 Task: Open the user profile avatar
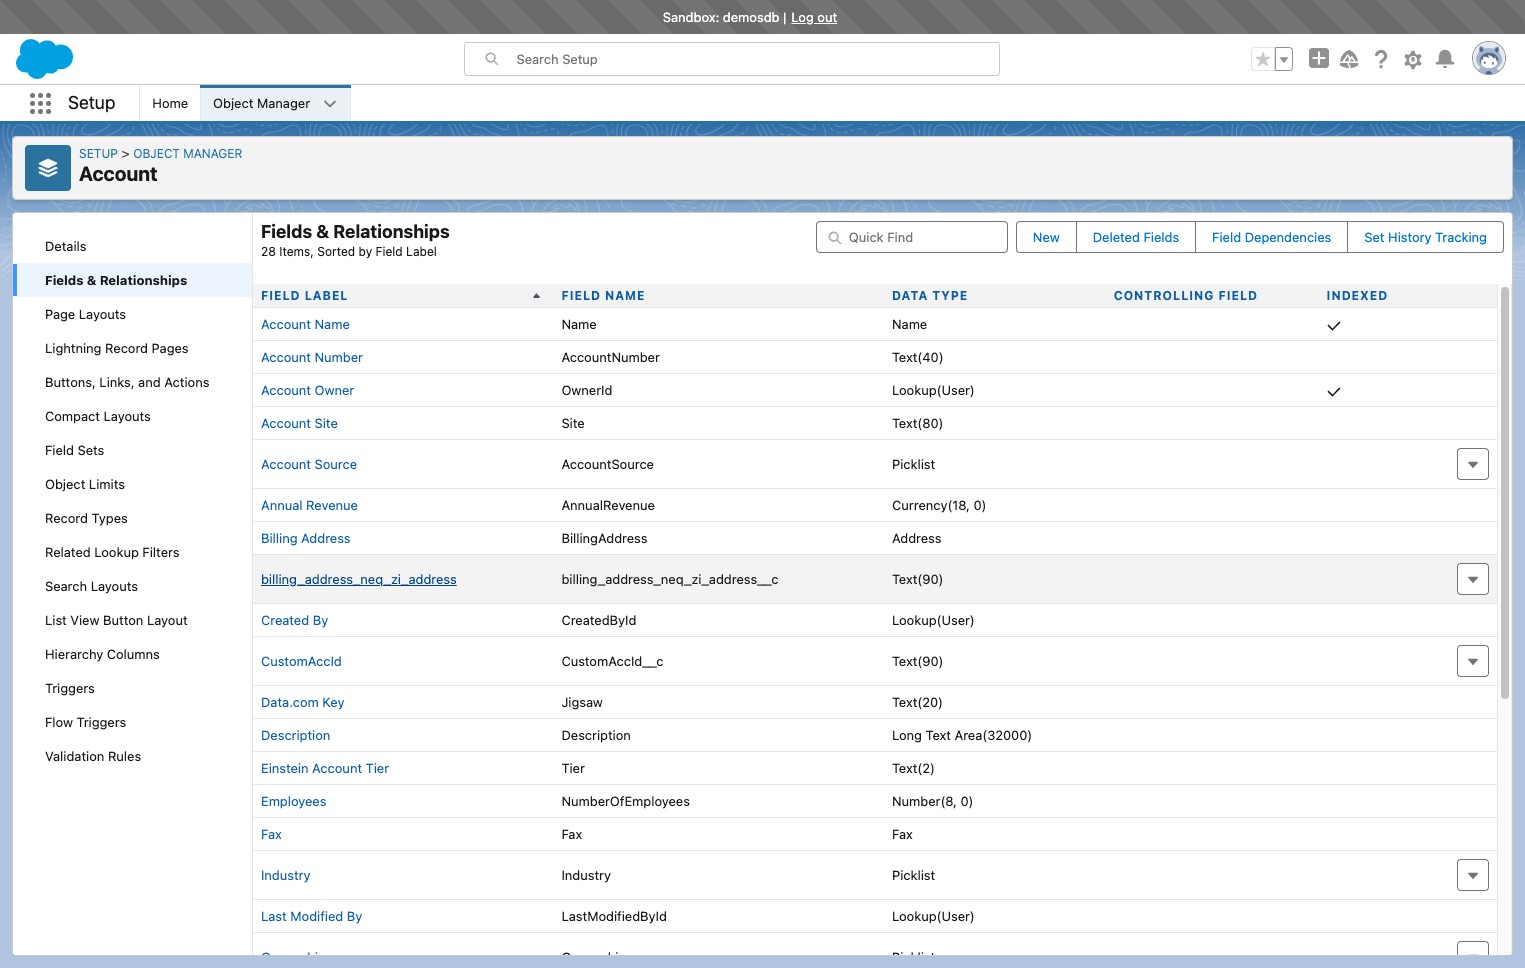pyautogui.click(x=1489, y=59)
